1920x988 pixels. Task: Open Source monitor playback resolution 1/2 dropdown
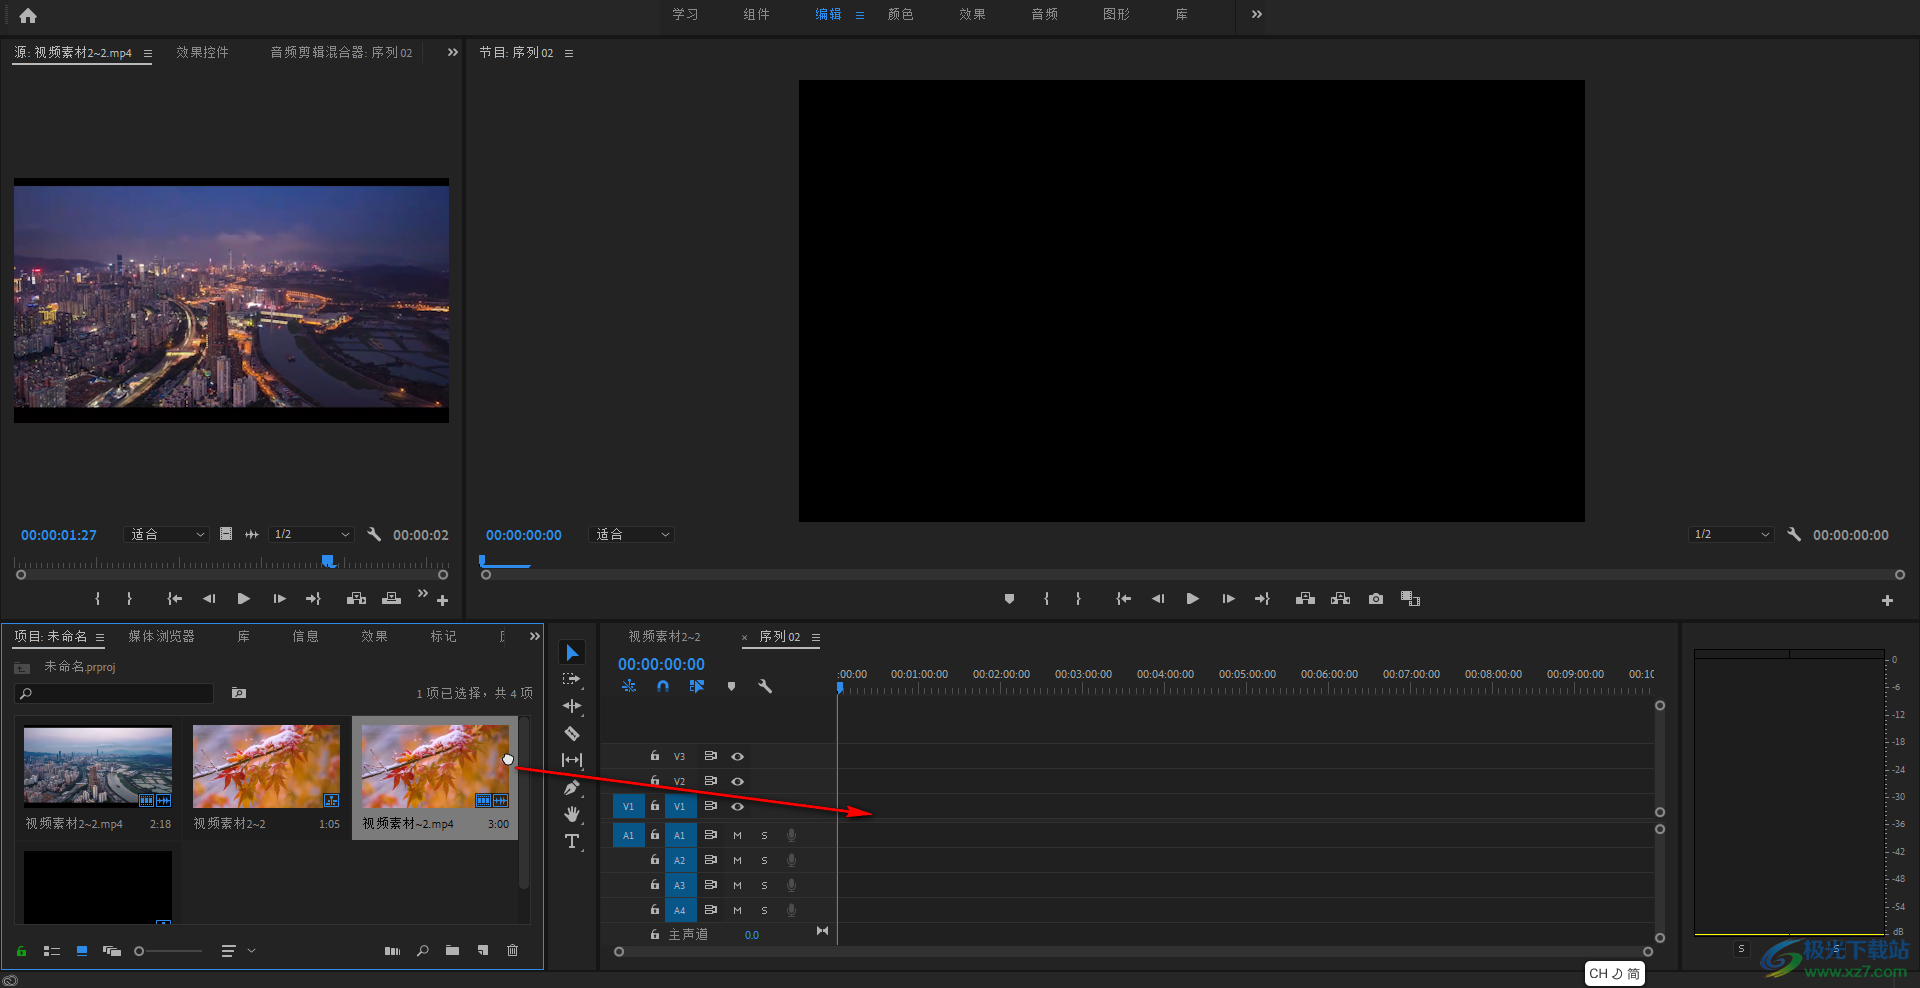click(312, 535)
